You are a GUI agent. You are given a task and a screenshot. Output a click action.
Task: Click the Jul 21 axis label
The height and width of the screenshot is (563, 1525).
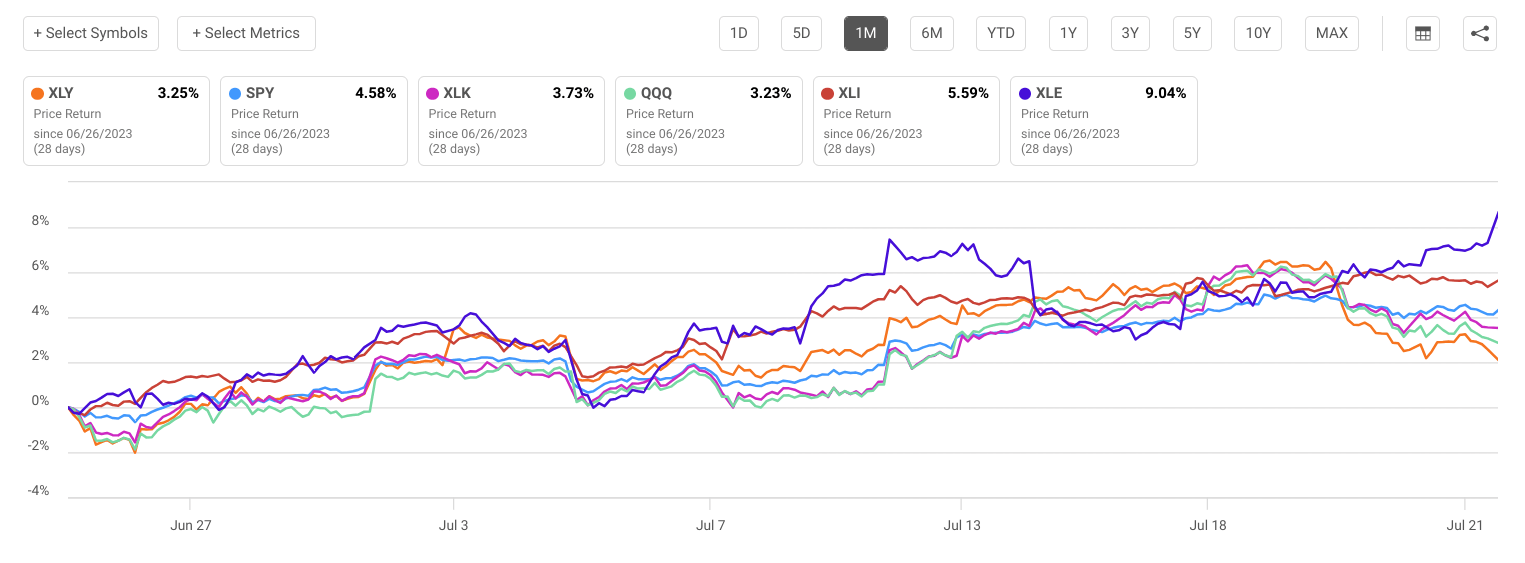point(1464,525)
